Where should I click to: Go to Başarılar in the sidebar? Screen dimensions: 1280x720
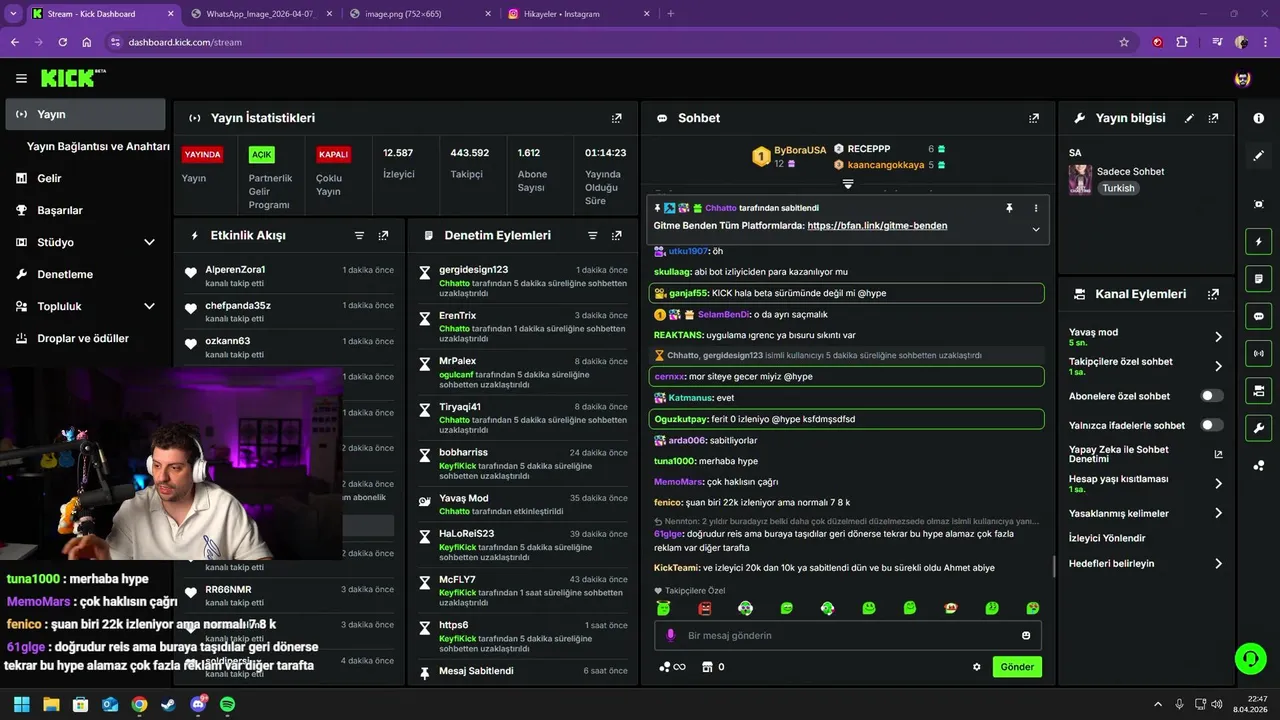point(85,210)
